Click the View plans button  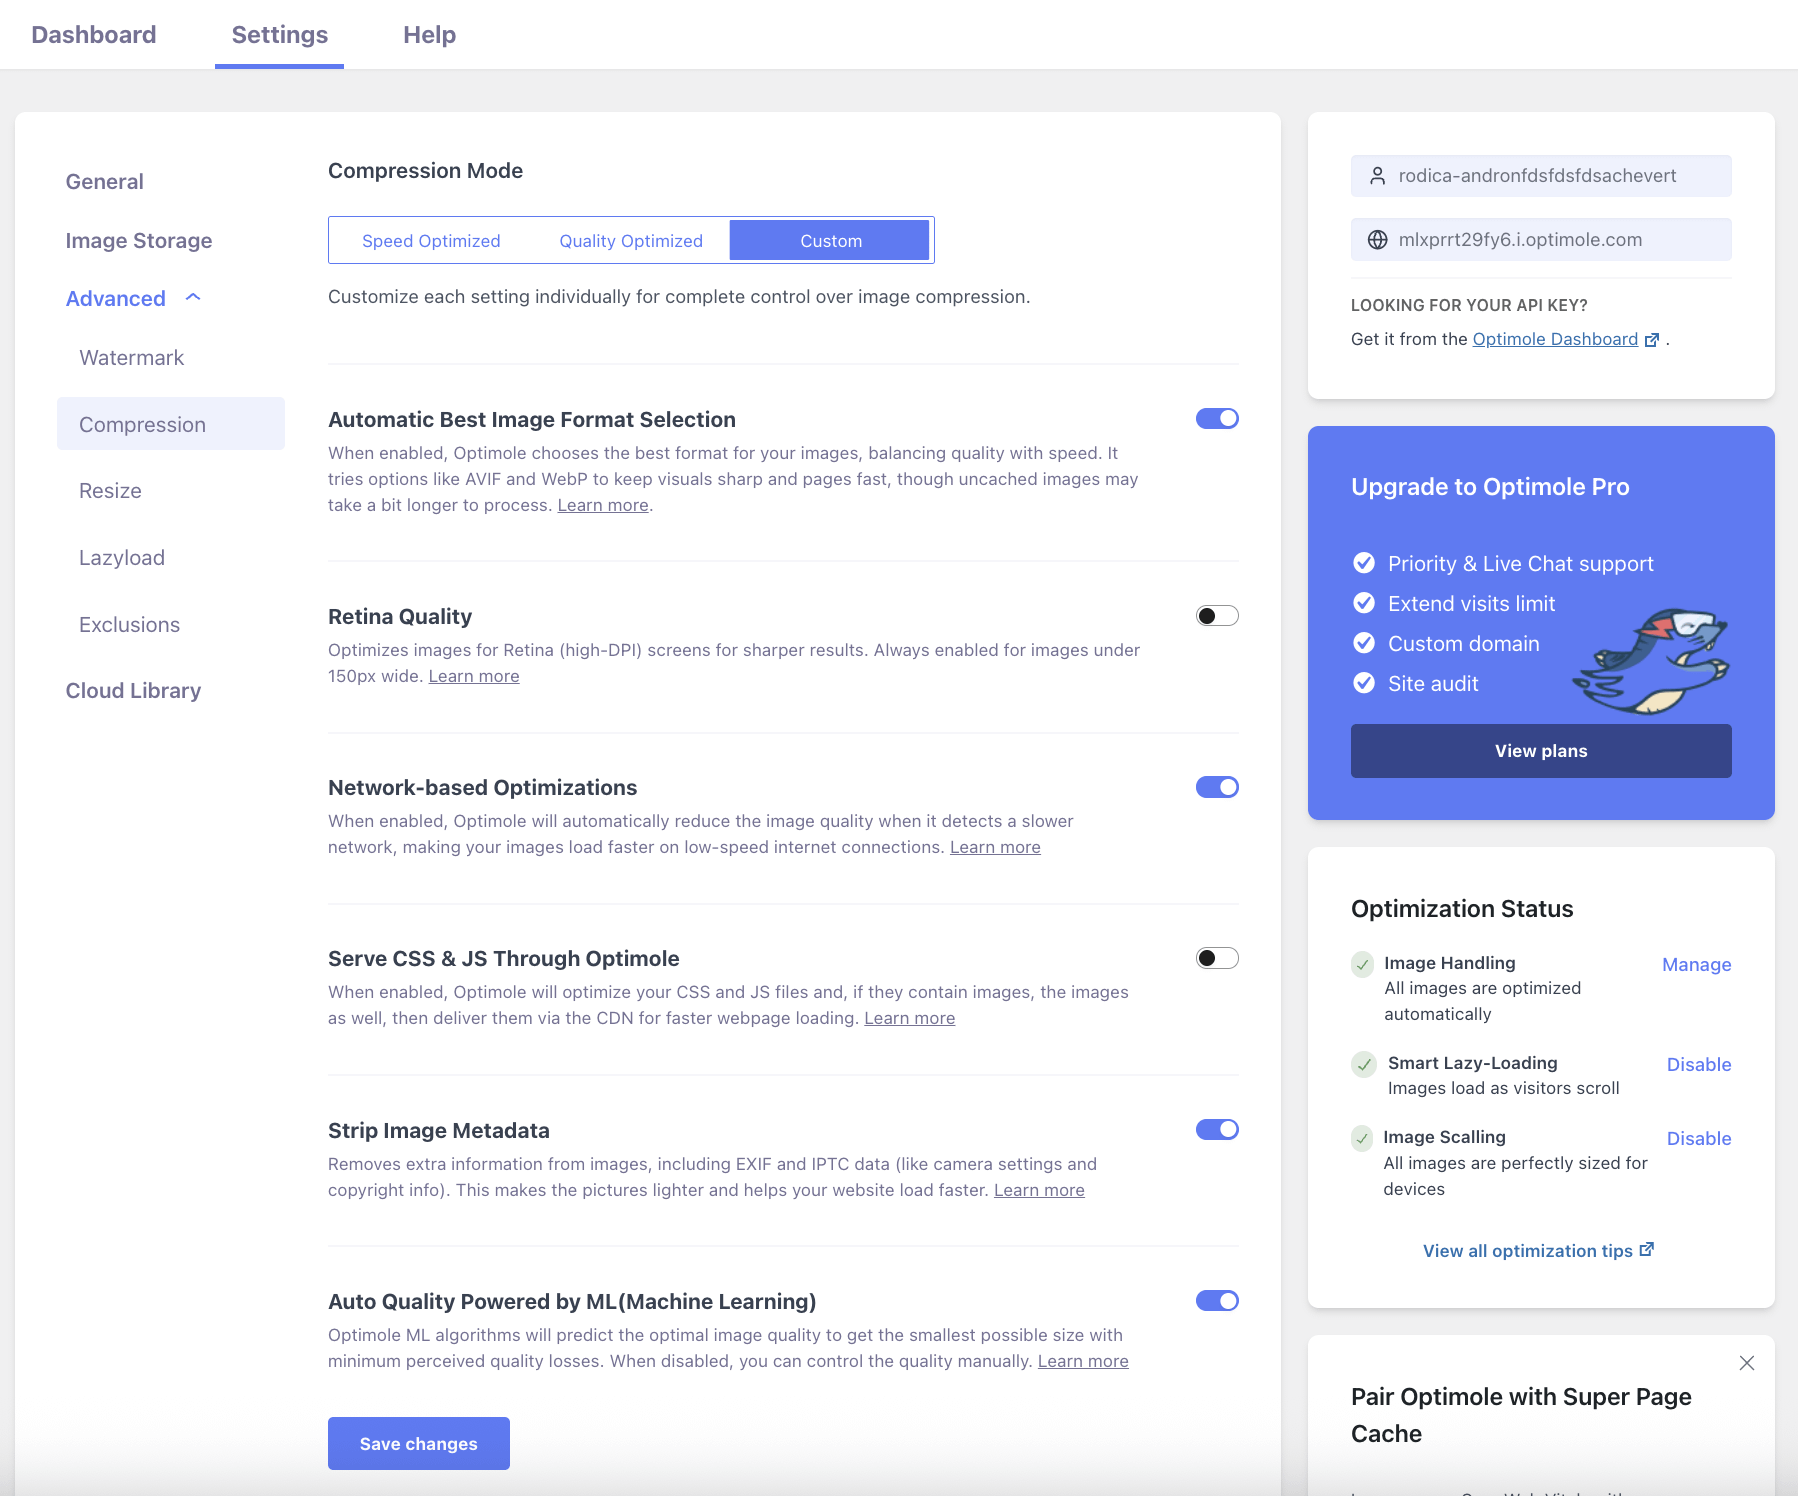point(1540,751)
